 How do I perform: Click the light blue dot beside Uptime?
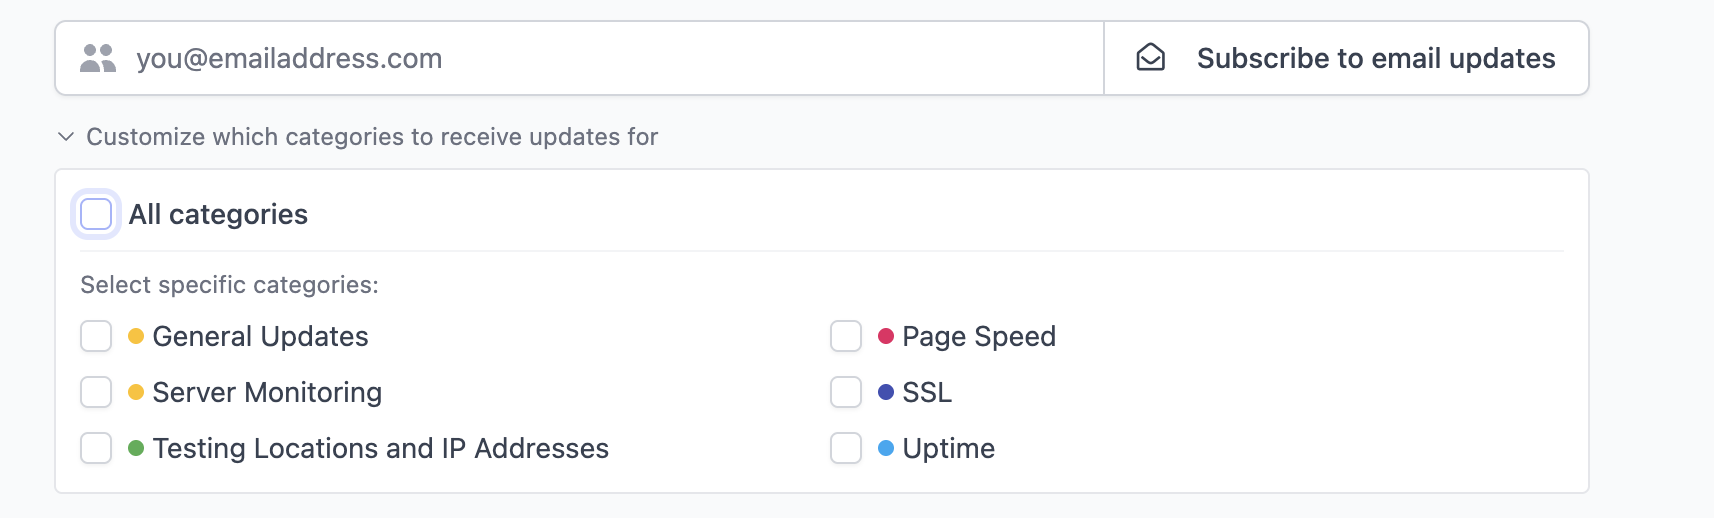pyautogui.click(x=886, y=448)
